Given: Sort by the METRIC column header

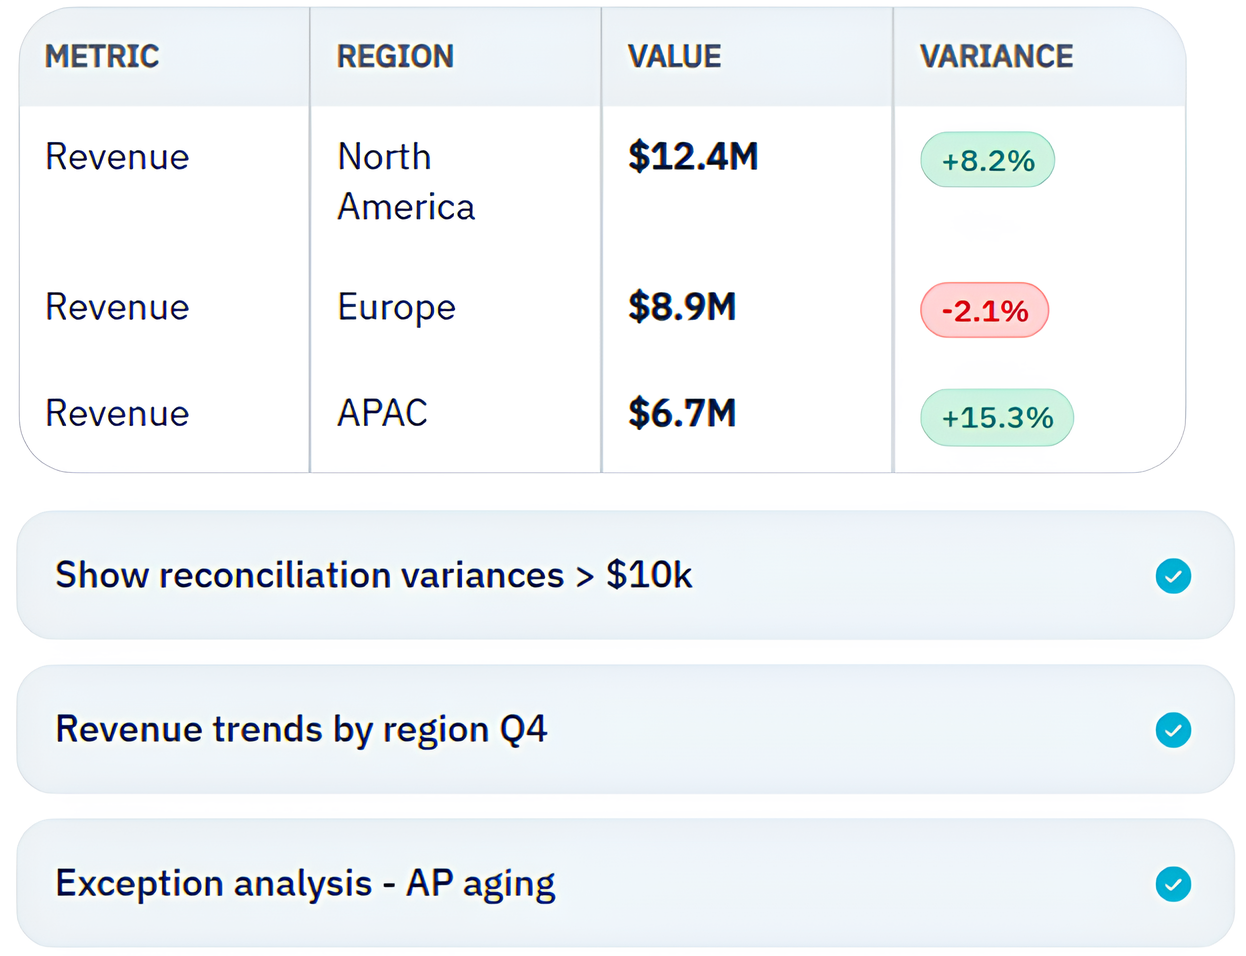Looking at the screenshot, I should click(x=102, y=57).
